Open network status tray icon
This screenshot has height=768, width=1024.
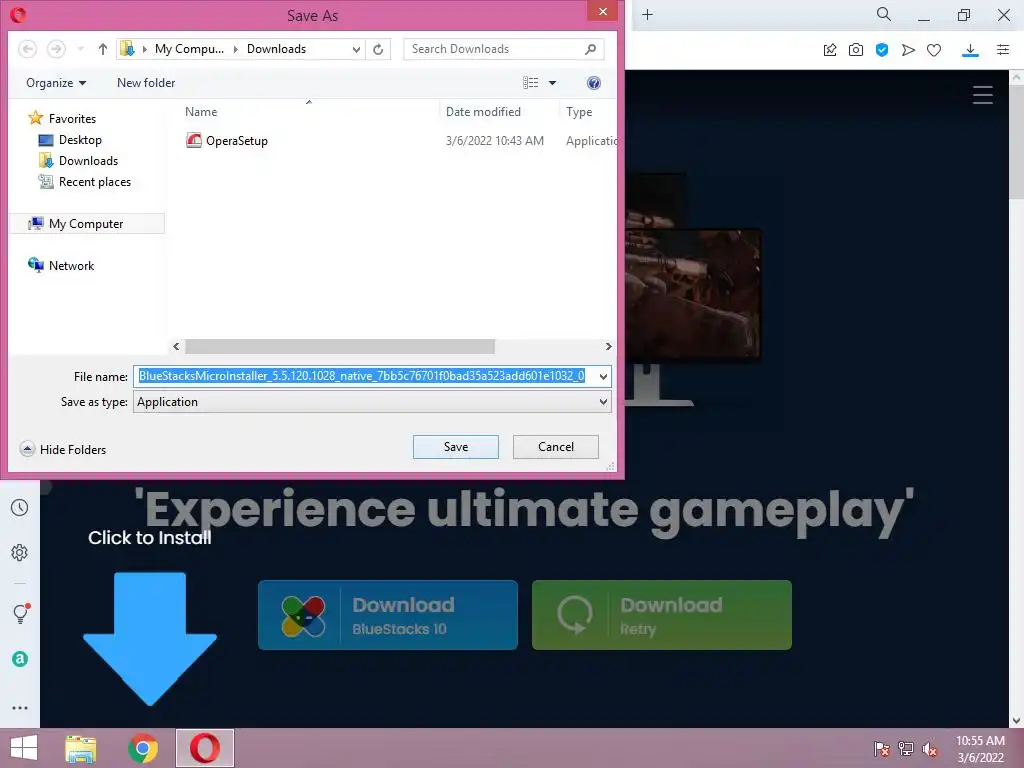click(x=906, y=749)
